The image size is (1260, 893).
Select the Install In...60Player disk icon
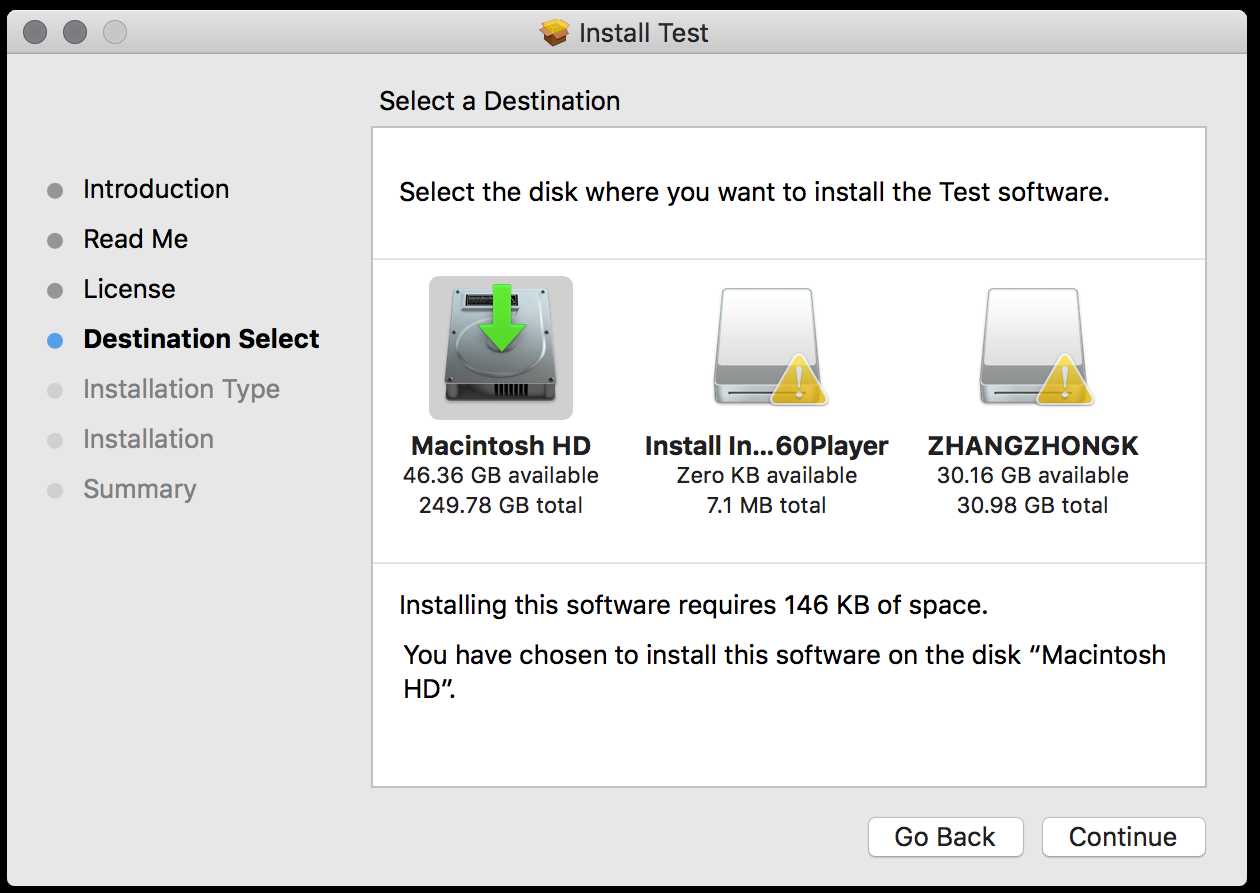point(766,347)
